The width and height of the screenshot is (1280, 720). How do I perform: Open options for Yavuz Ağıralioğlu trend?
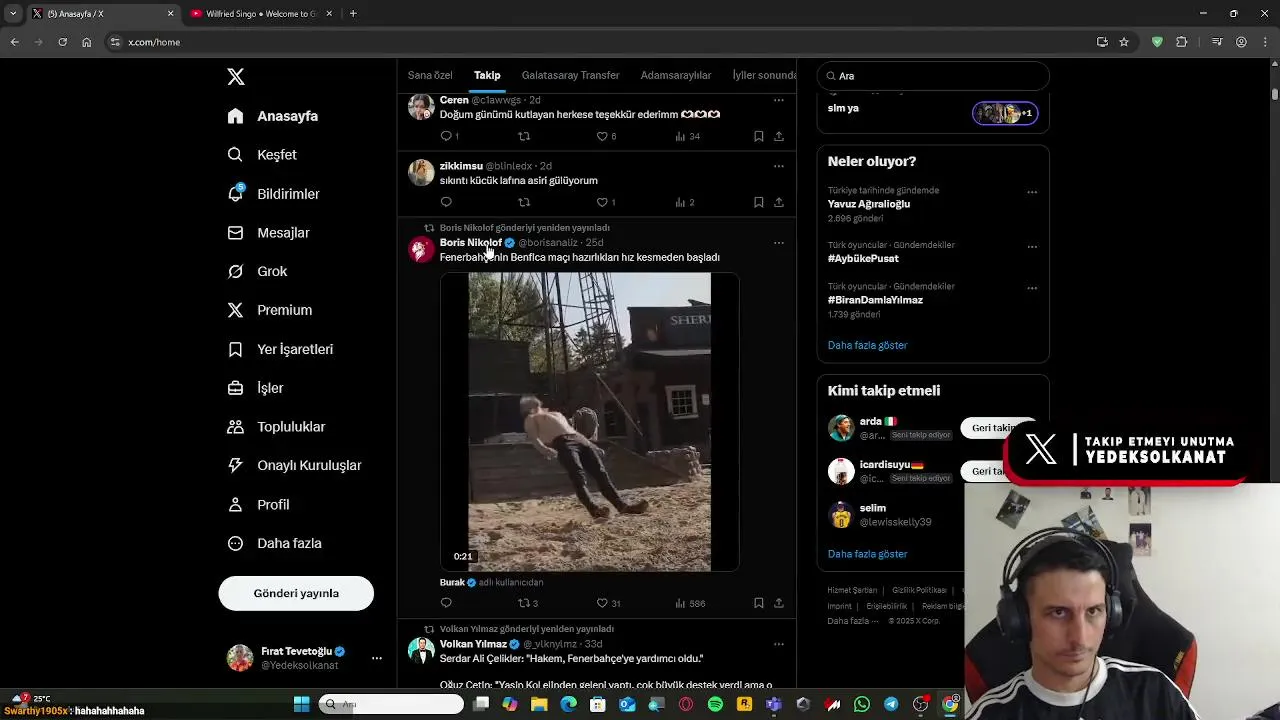pos(1032,192)
